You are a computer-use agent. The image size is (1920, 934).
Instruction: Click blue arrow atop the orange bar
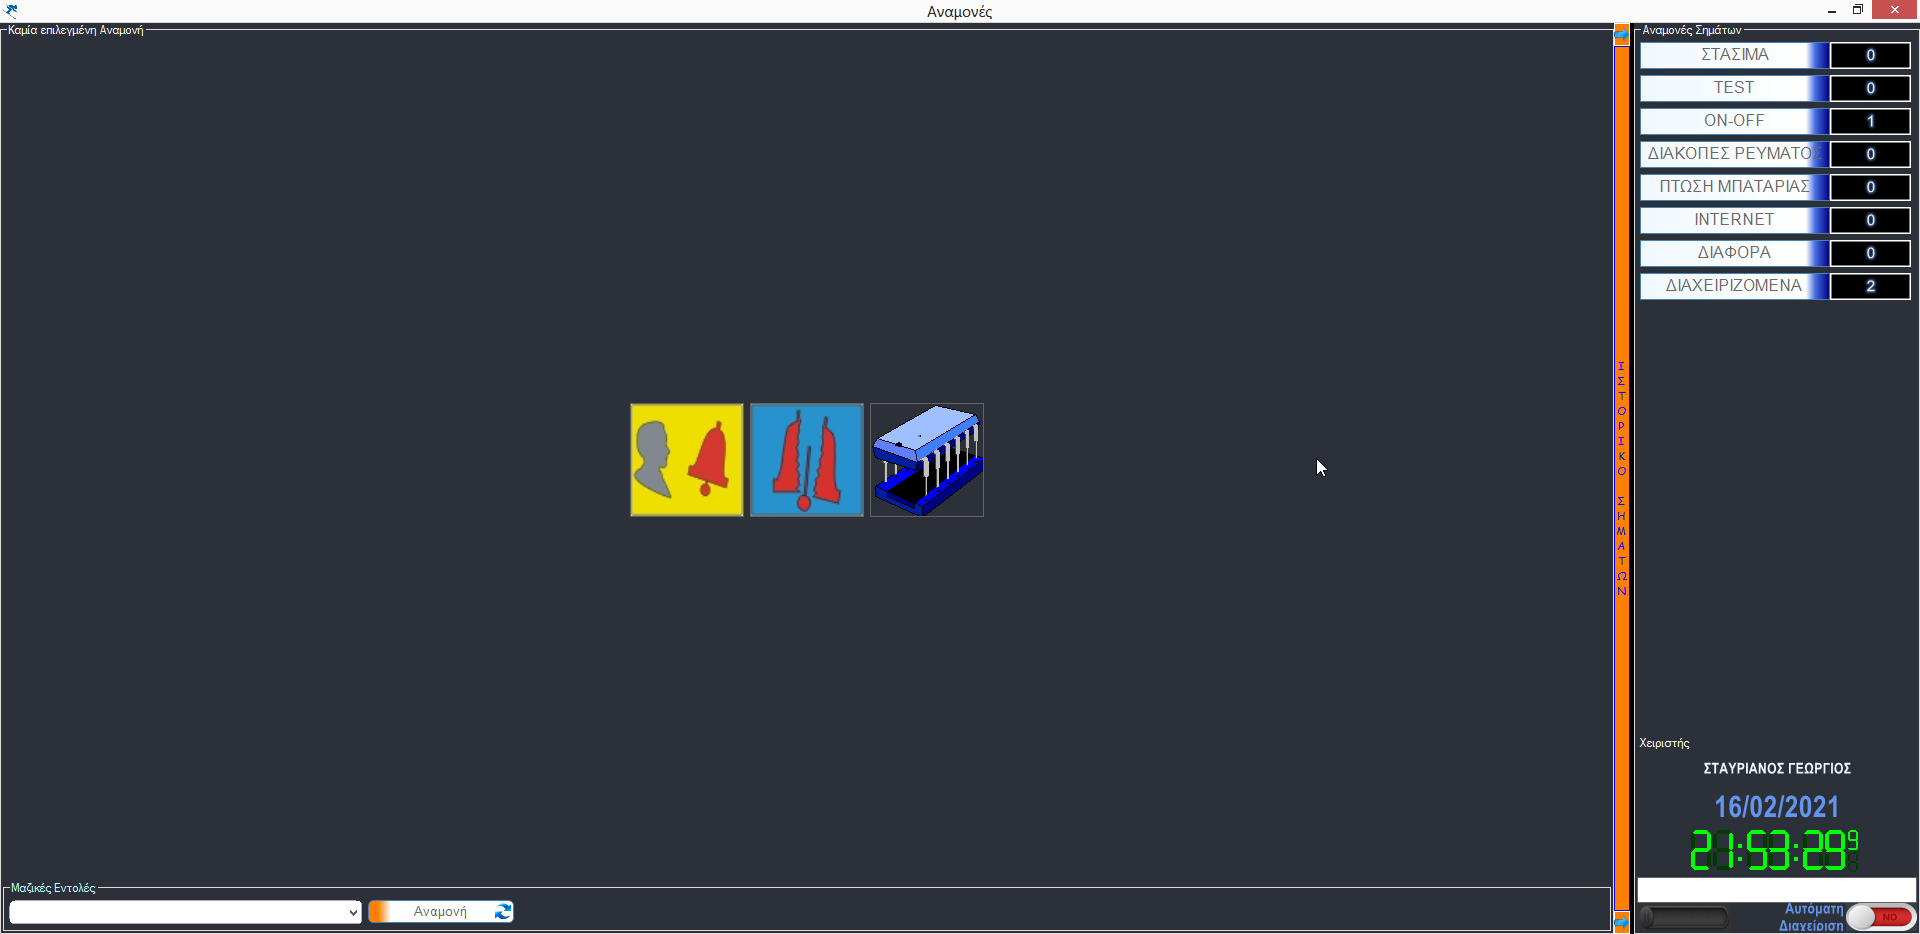[x=1621, y=35]
